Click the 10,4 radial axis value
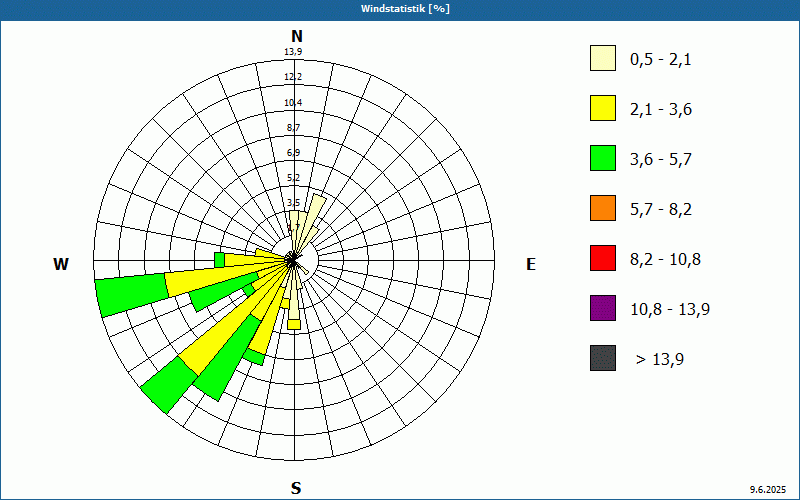Viewport: 800px width, 500px height. coord(293,103)
